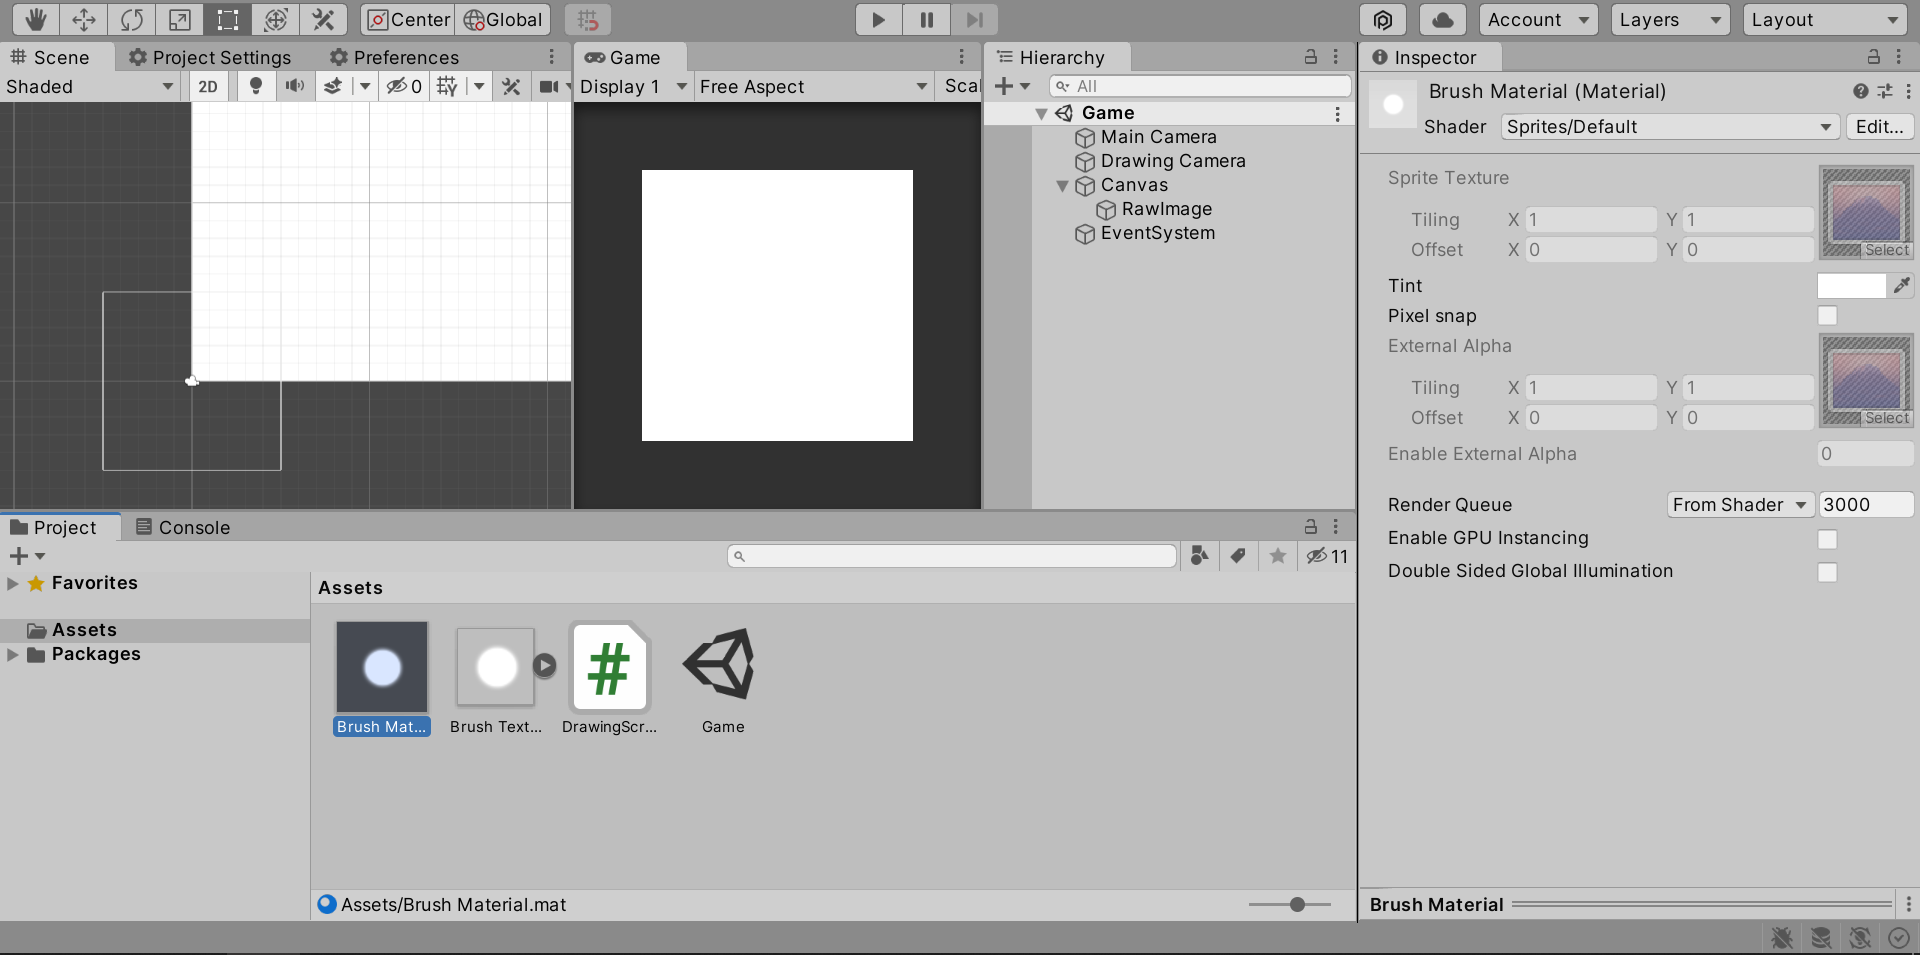Click the Play button
The width and height of the screenshot is (1920, 955).
click(878, 19)
